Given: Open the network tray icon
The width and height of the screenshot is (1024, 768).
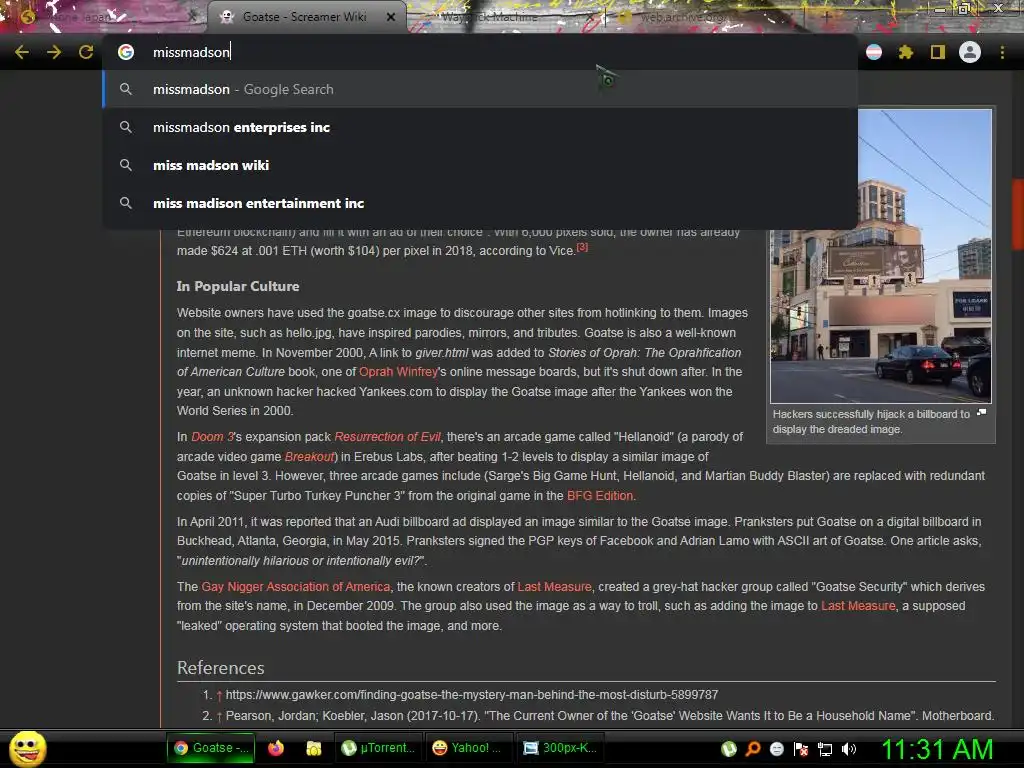Looking at the screenshot, I should (x=825, y=749).
